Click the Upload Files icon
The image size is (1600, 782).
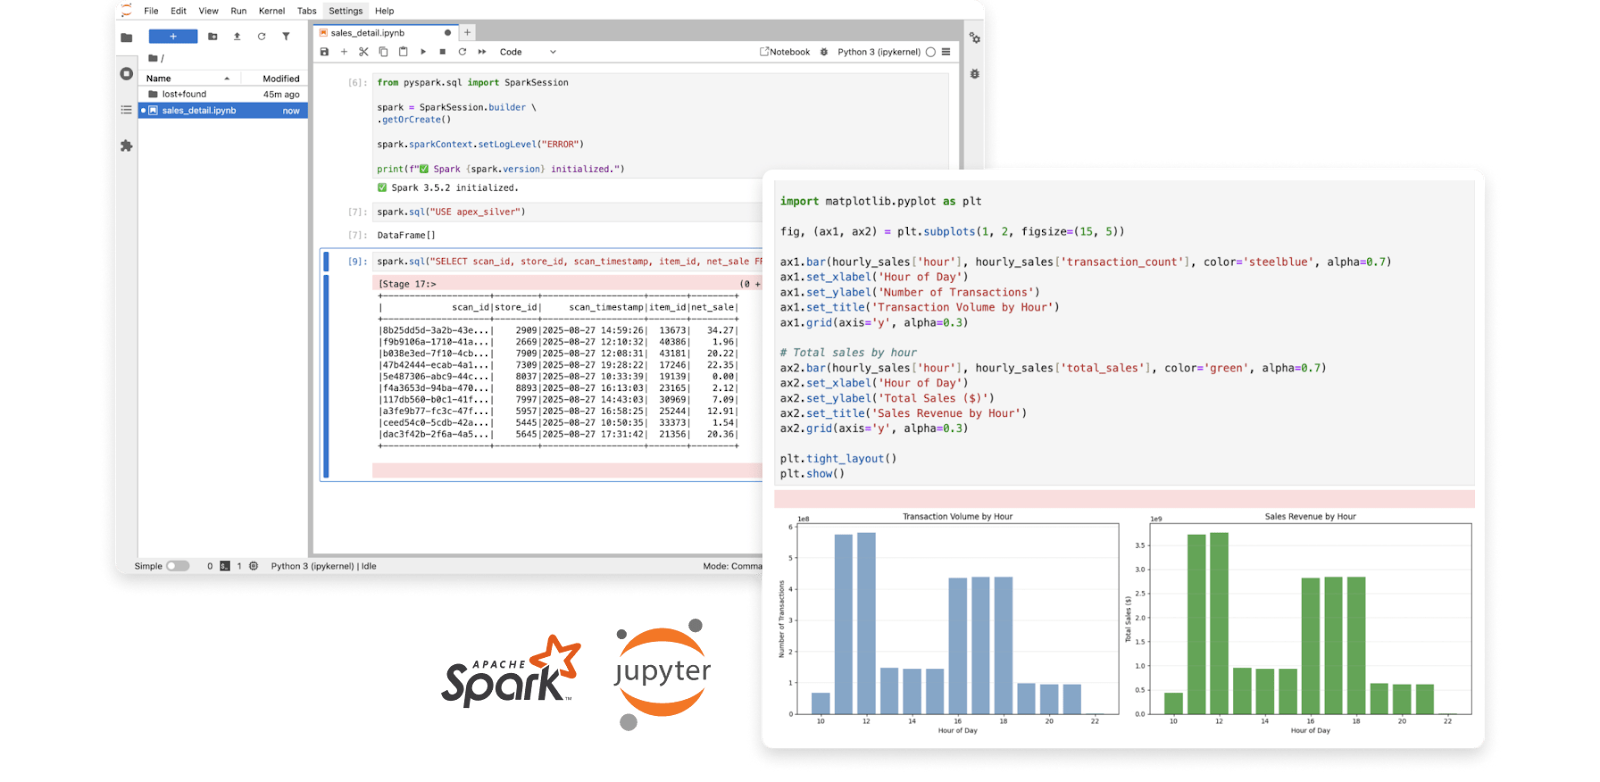(x=237, y=37)
